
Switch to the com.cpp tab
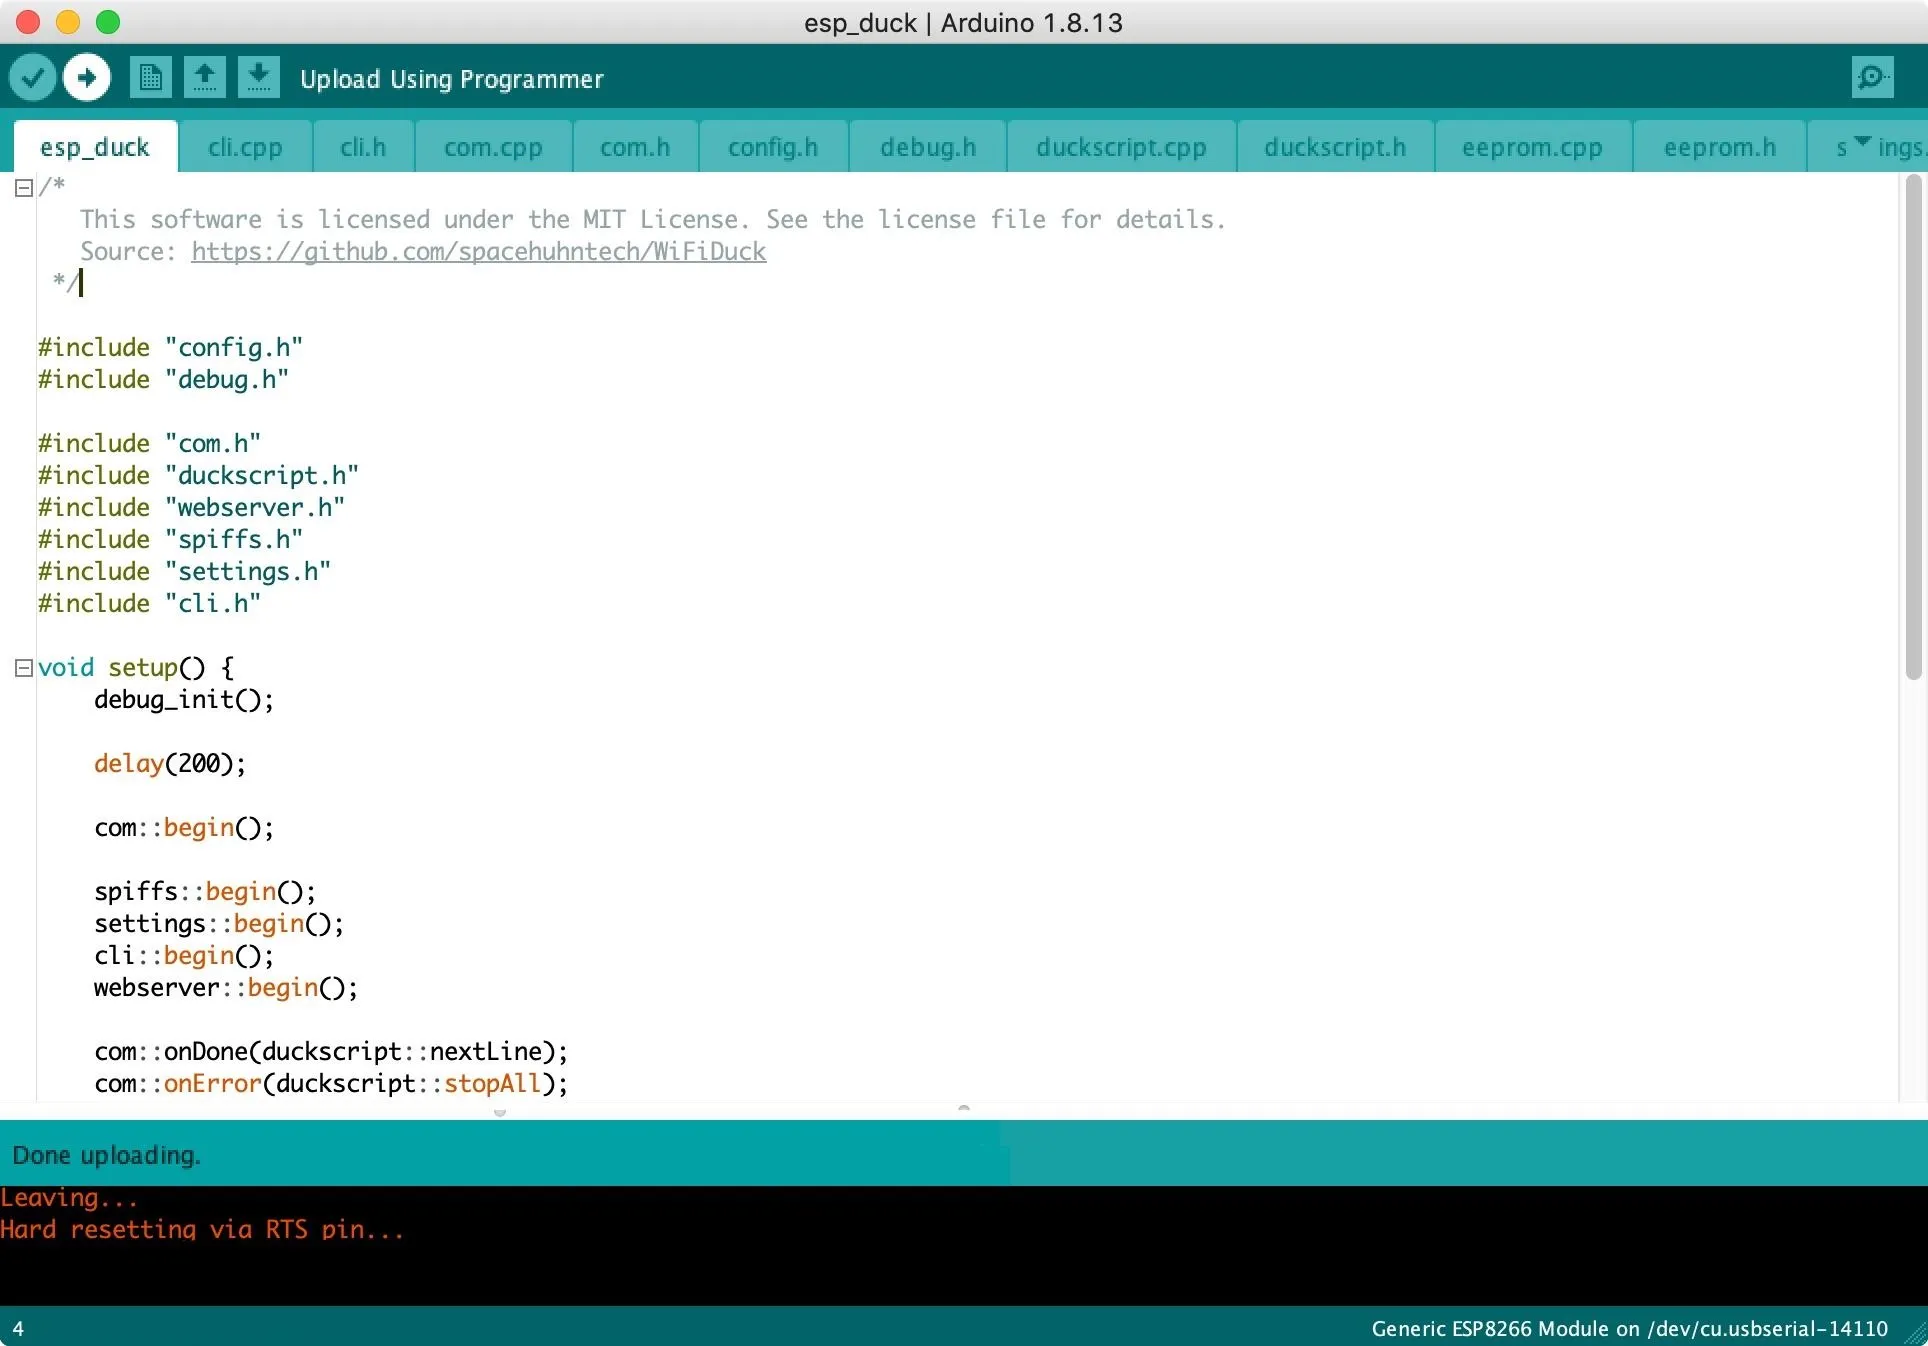493,147
